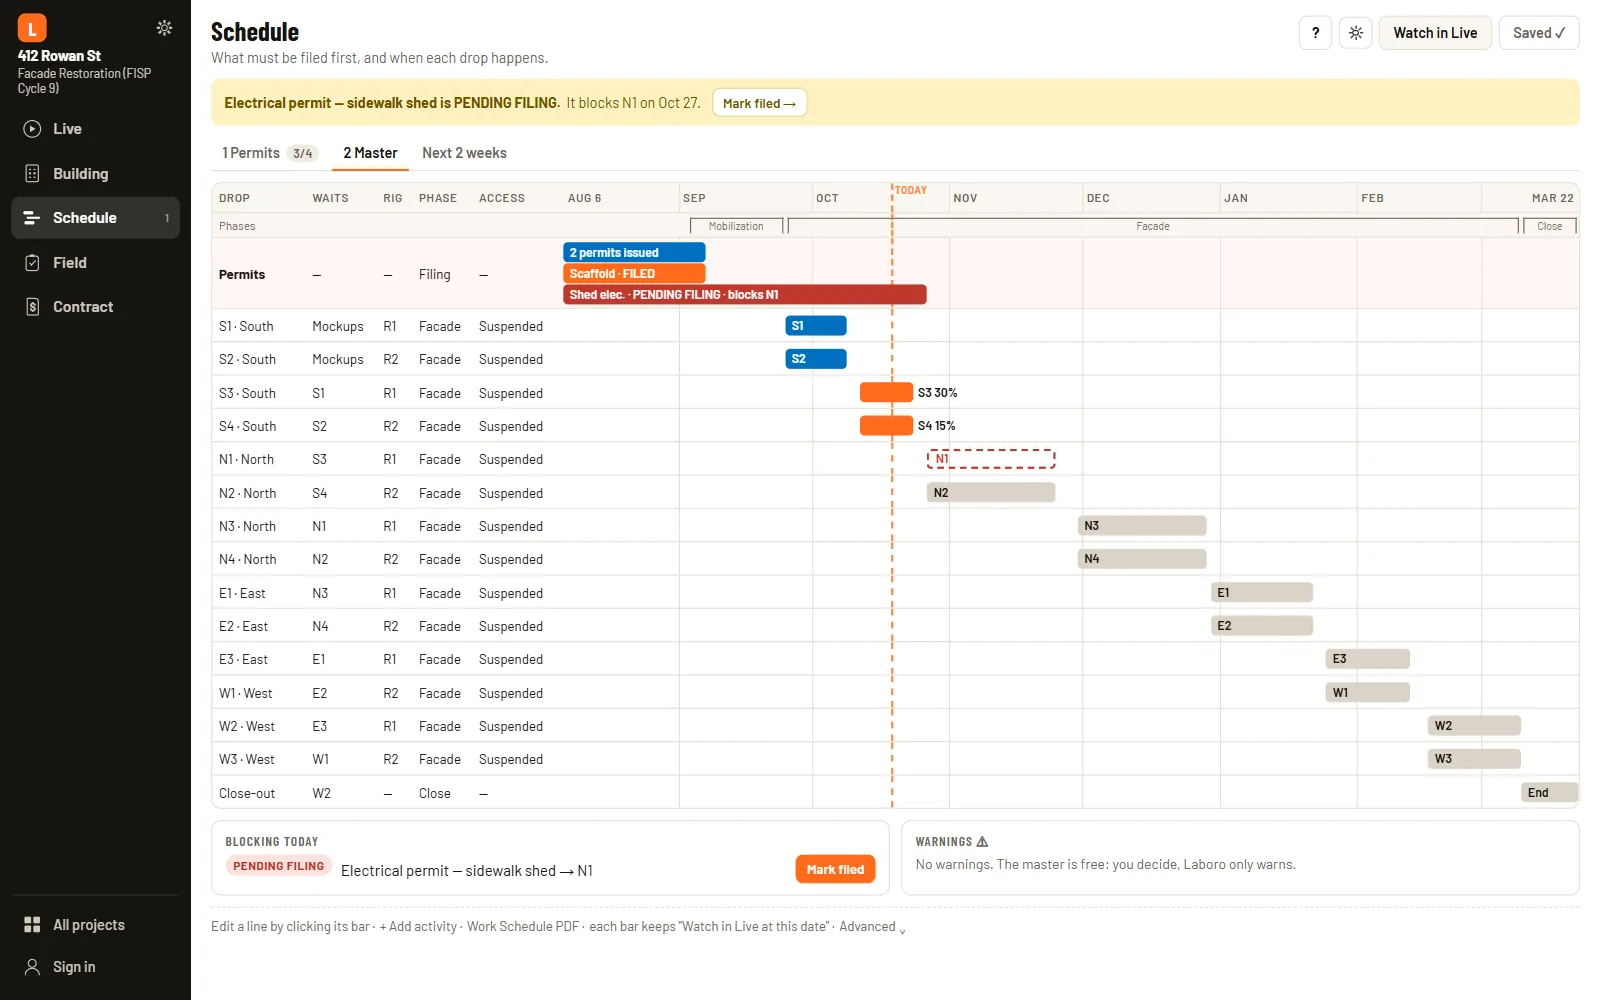Click the dashed N1 blocked bar
Screen dimensions: 1600x1000
(x=991, y=459)
